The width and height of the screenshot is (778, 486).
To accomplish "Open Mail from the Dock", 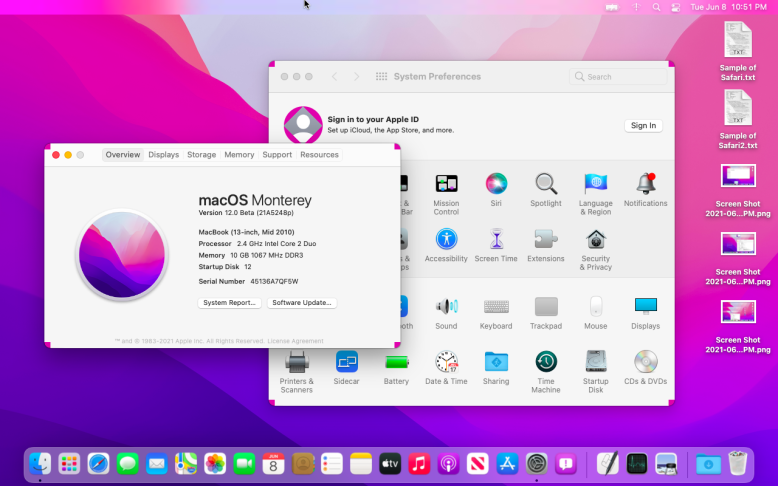I will click(157, 464).
